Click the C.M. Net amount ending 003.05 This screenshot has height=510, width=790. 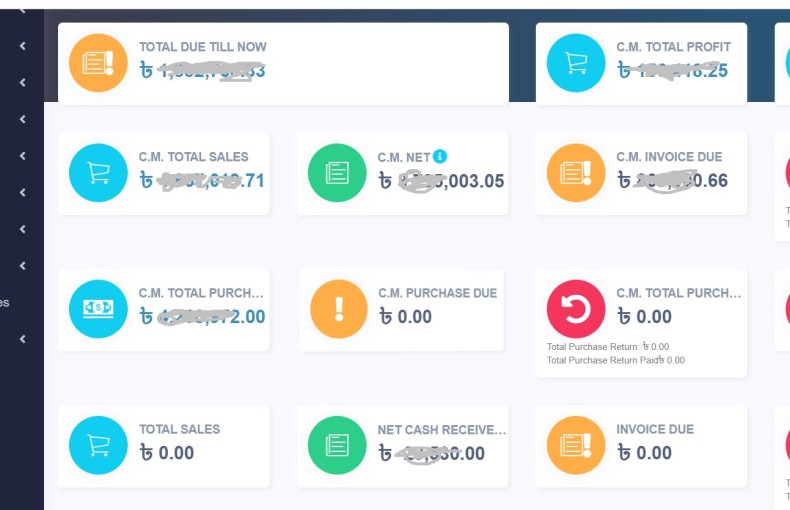pos(441,181)
